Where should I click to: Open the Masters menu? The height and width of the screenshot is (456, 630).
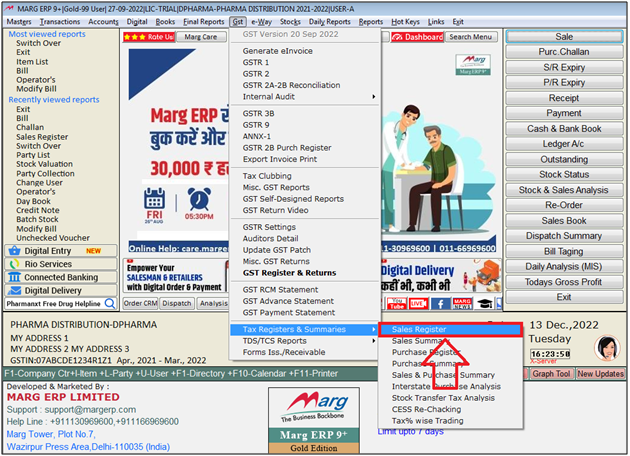pos(19,22)
